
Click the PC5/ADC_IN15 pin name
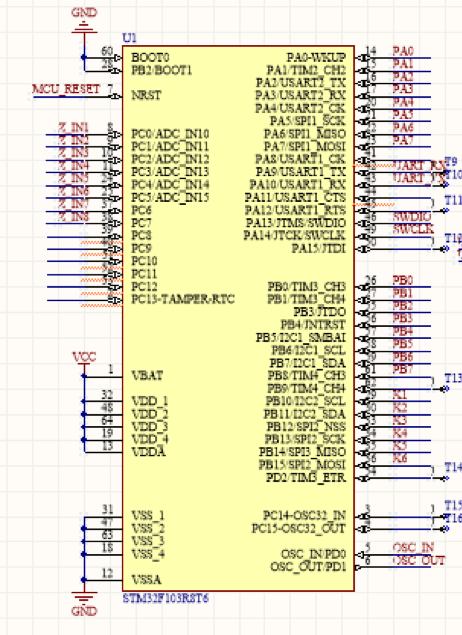[170, 198]
